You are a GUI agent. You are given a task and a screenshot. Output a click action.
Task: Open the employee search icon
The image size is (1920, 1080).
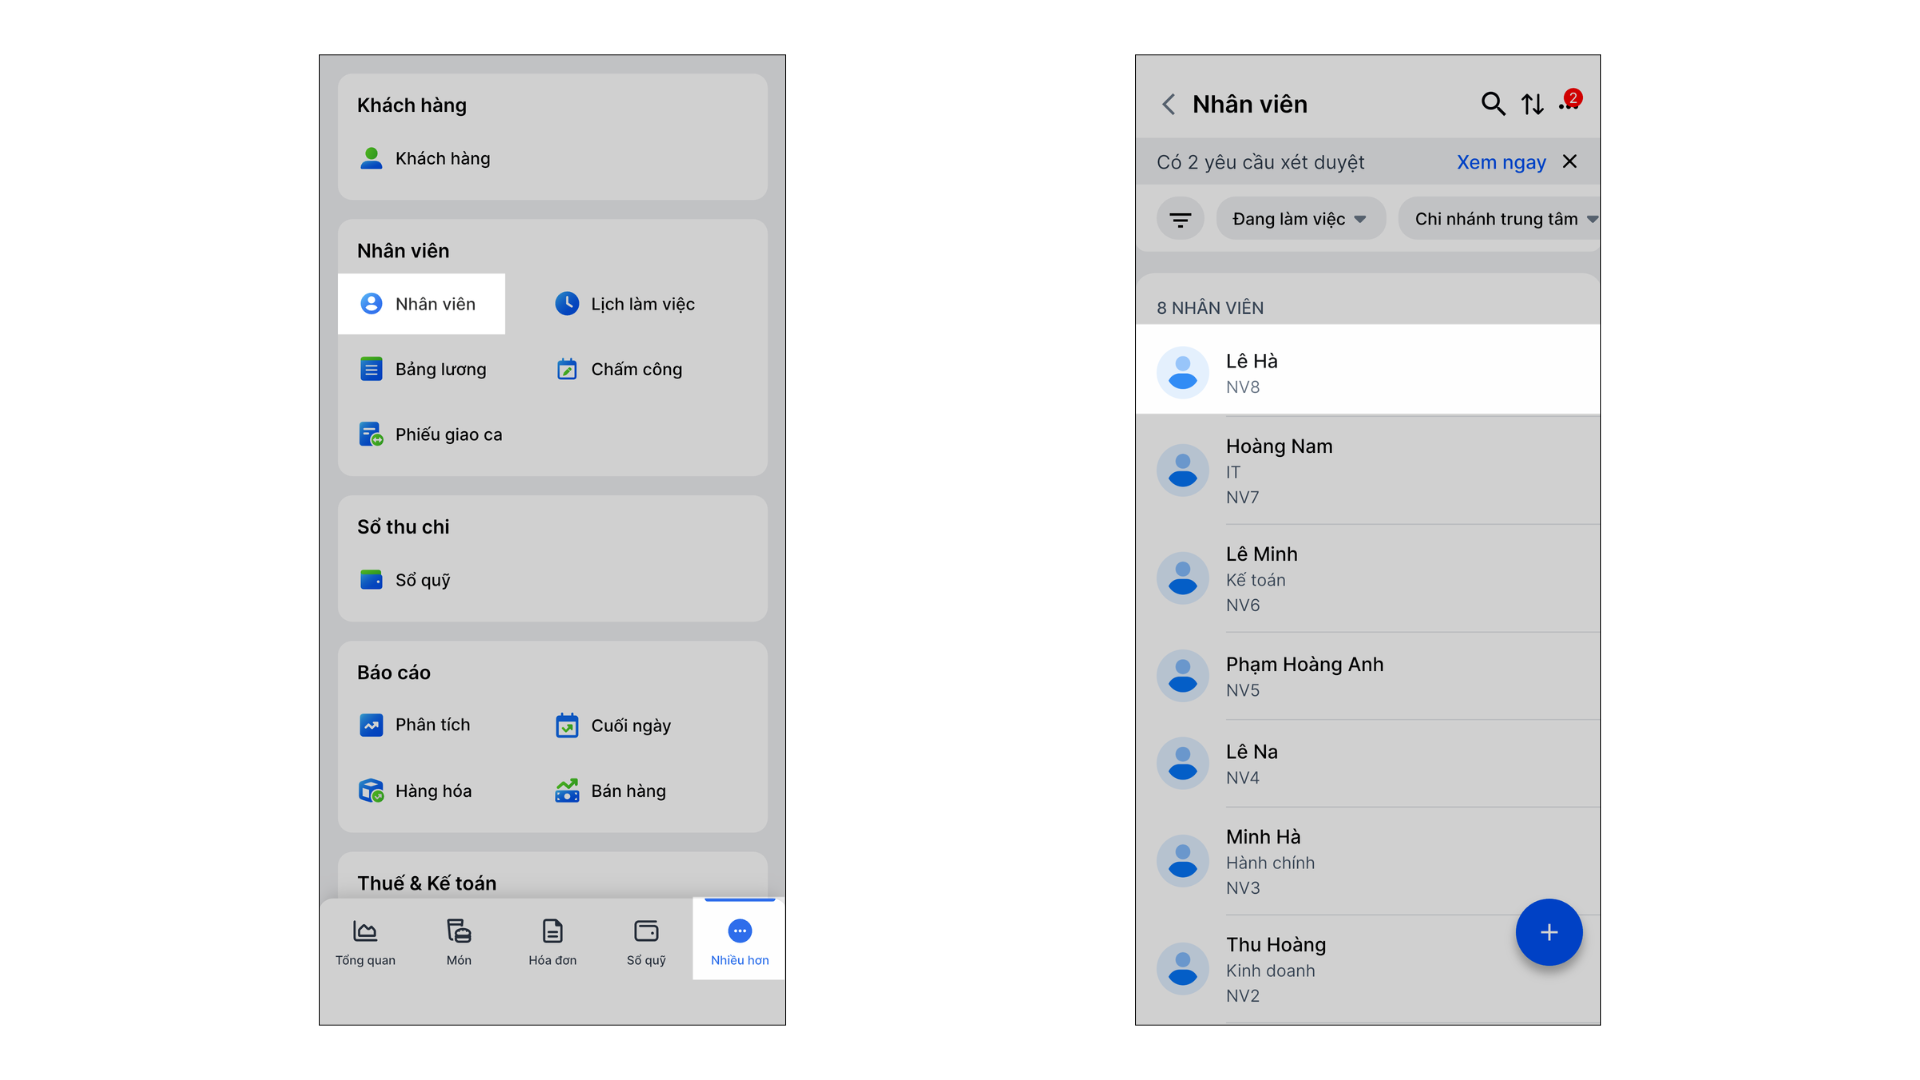pyautogui.click(x=1492, y=104)
